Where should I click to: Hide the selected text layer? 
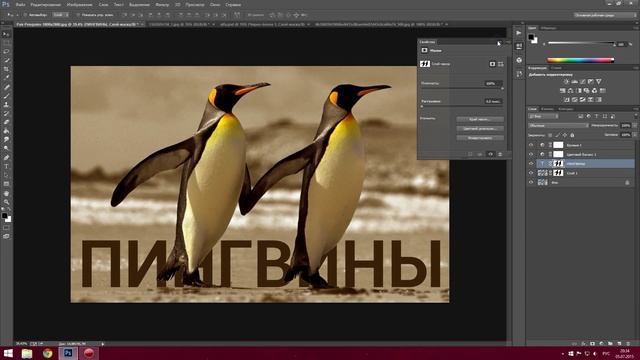531,164
